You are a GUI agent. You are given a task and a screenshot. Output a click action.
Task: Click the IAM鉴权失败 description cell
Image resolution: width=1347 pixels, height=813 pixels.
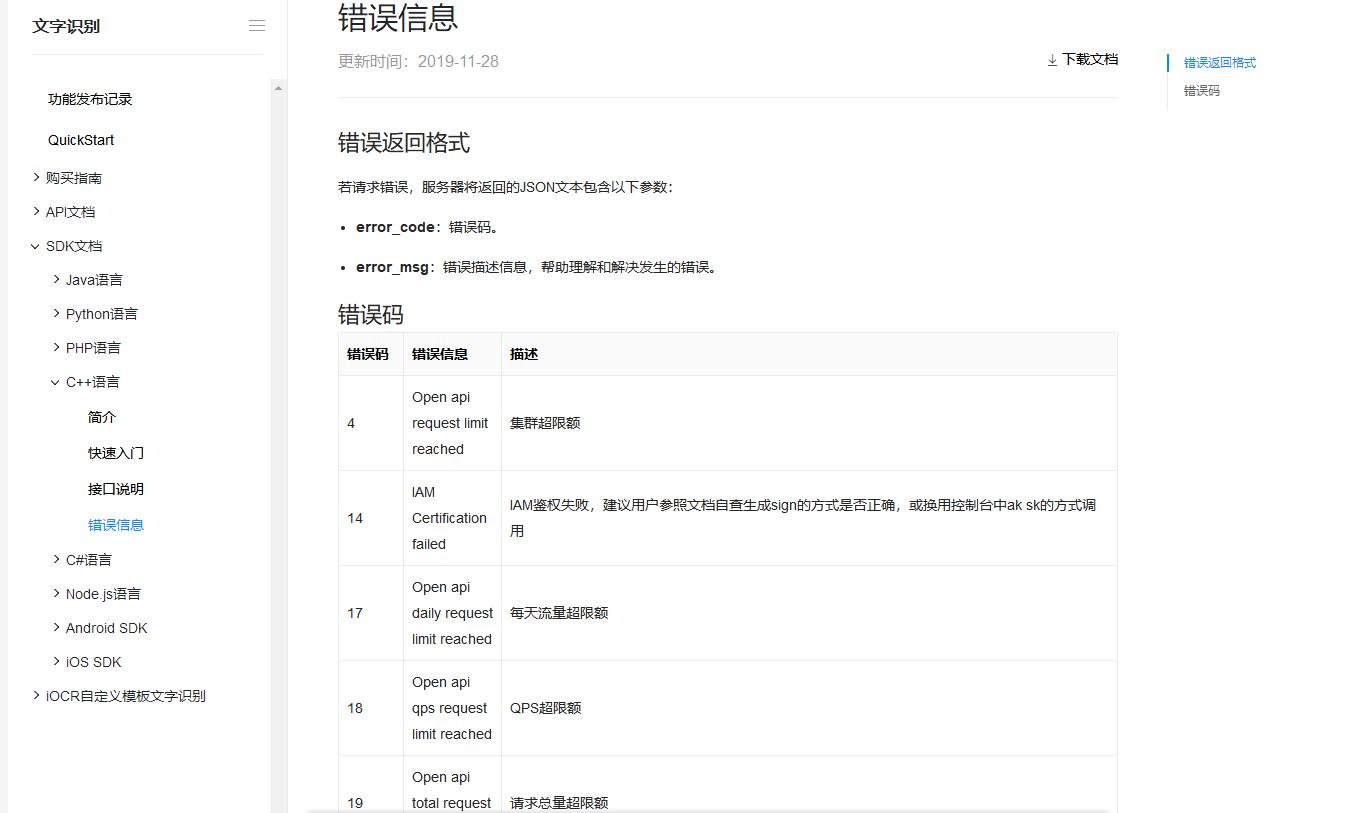(x=809, y=518)
